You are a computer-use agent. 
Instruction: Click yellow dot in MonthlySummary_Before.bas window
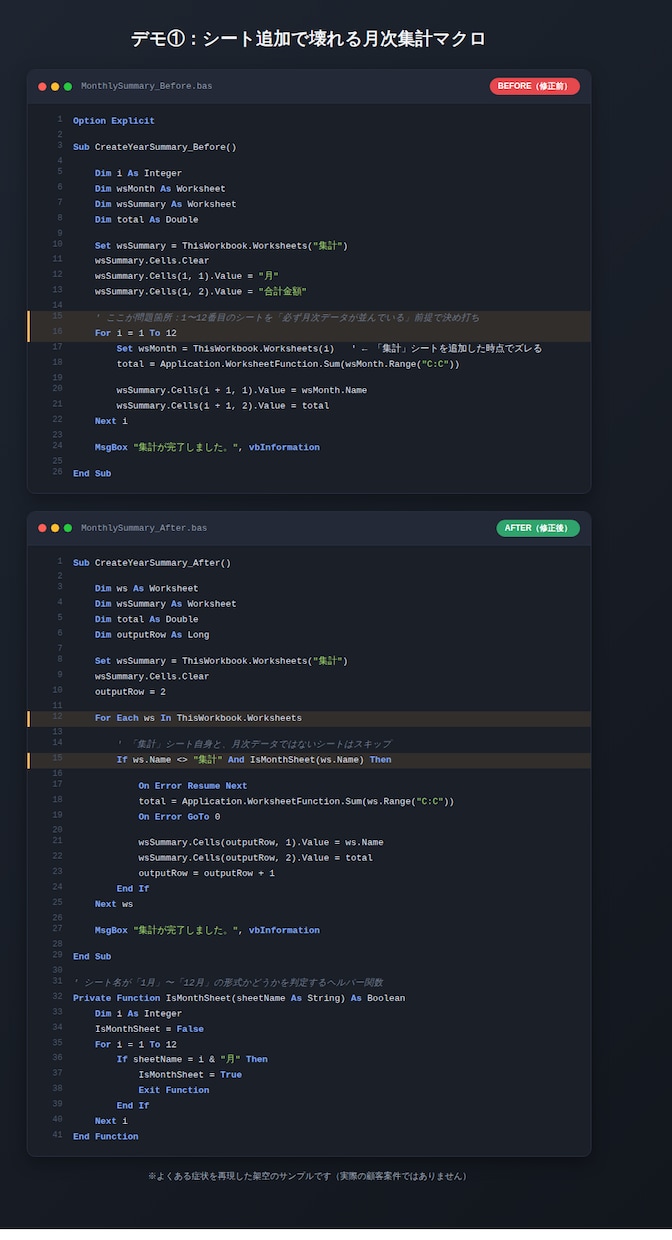pos(55,87)
